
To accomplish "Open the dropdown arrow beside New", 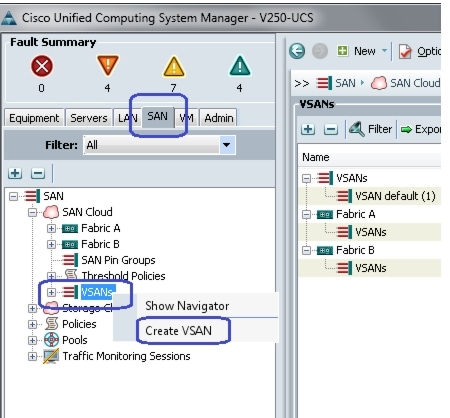I will tap(384, 51).
